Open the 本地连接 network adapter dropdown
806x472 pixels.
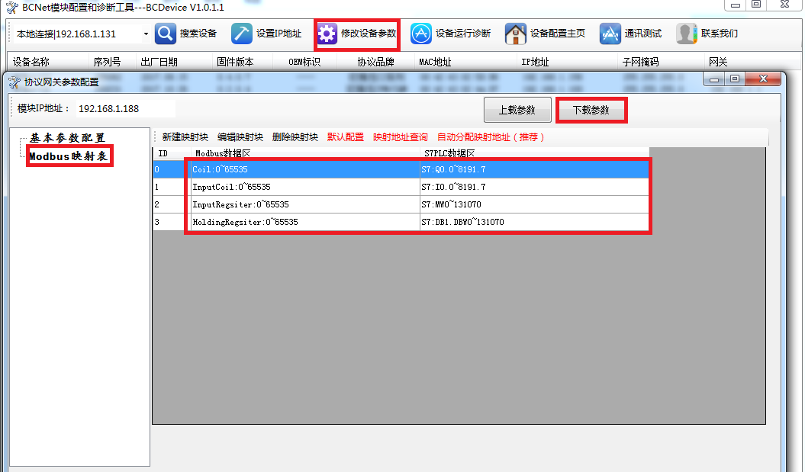point(145,34)
